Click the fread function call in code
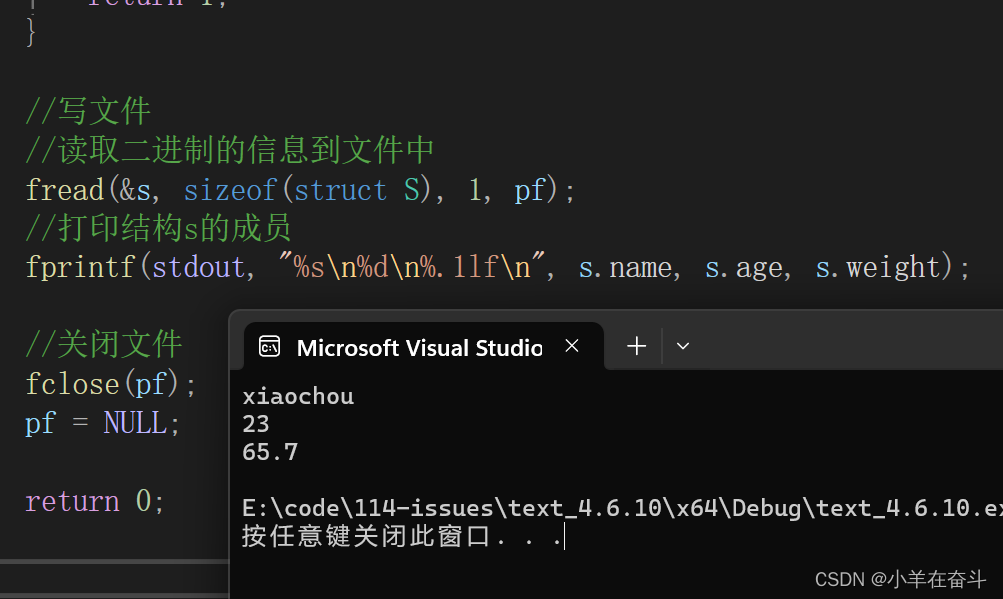Viewport: 1003px width, 599px height. [x=65, y=190]
